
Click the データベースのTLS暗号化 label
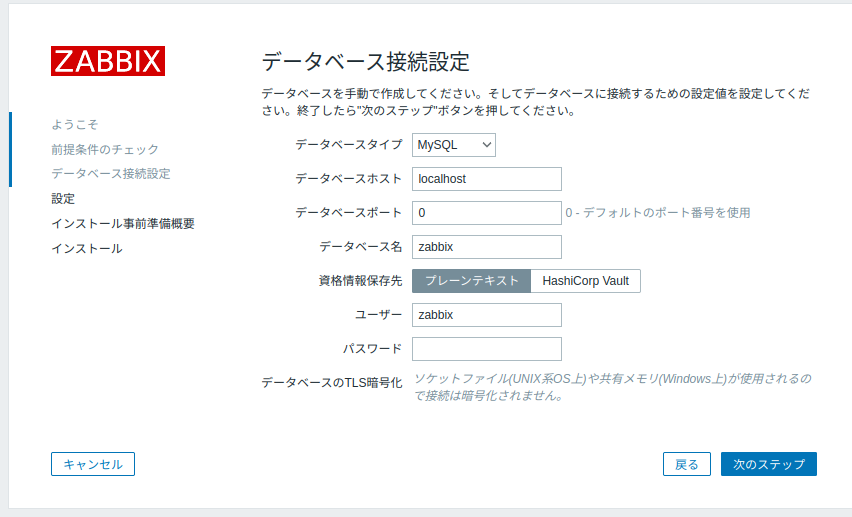332,383
